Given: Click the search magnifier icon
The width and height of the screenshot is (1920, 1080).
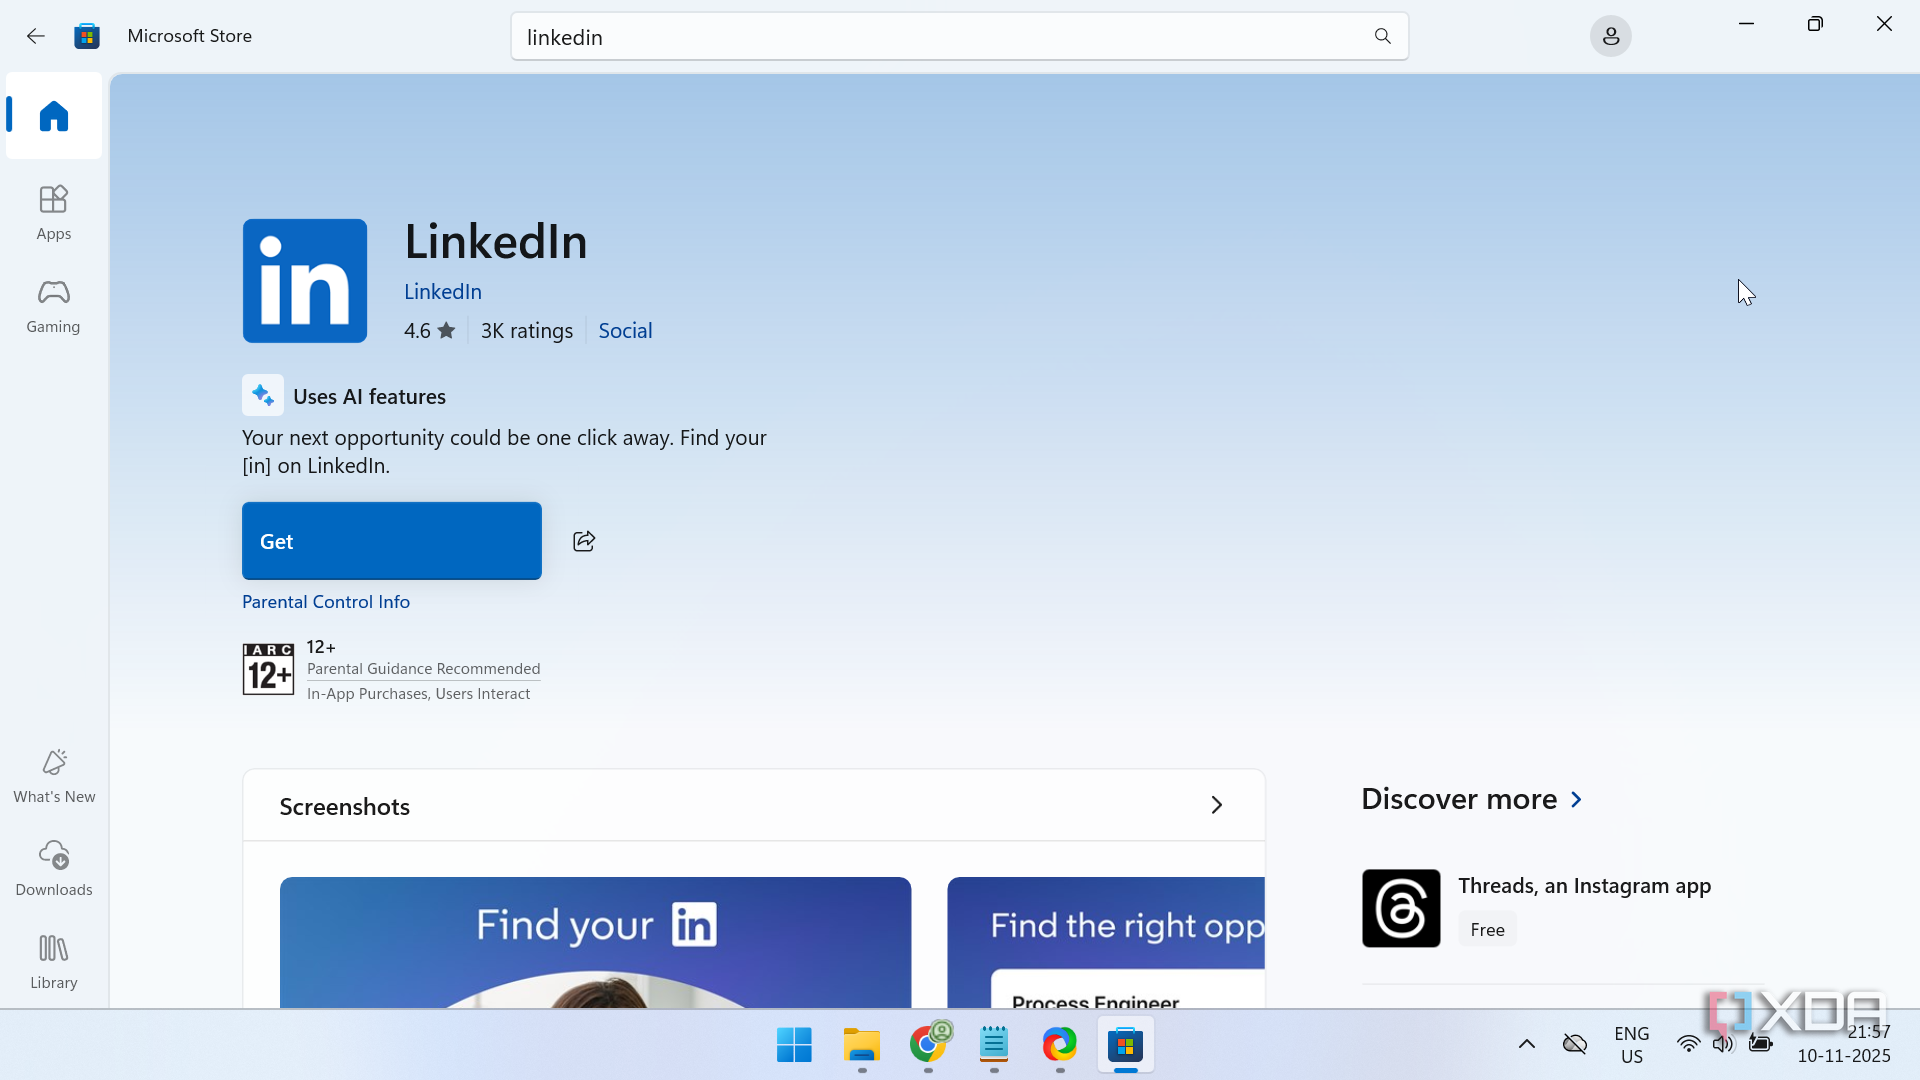Looking at the screenshot, I should pyautogui.click(x=1382, y=37).
